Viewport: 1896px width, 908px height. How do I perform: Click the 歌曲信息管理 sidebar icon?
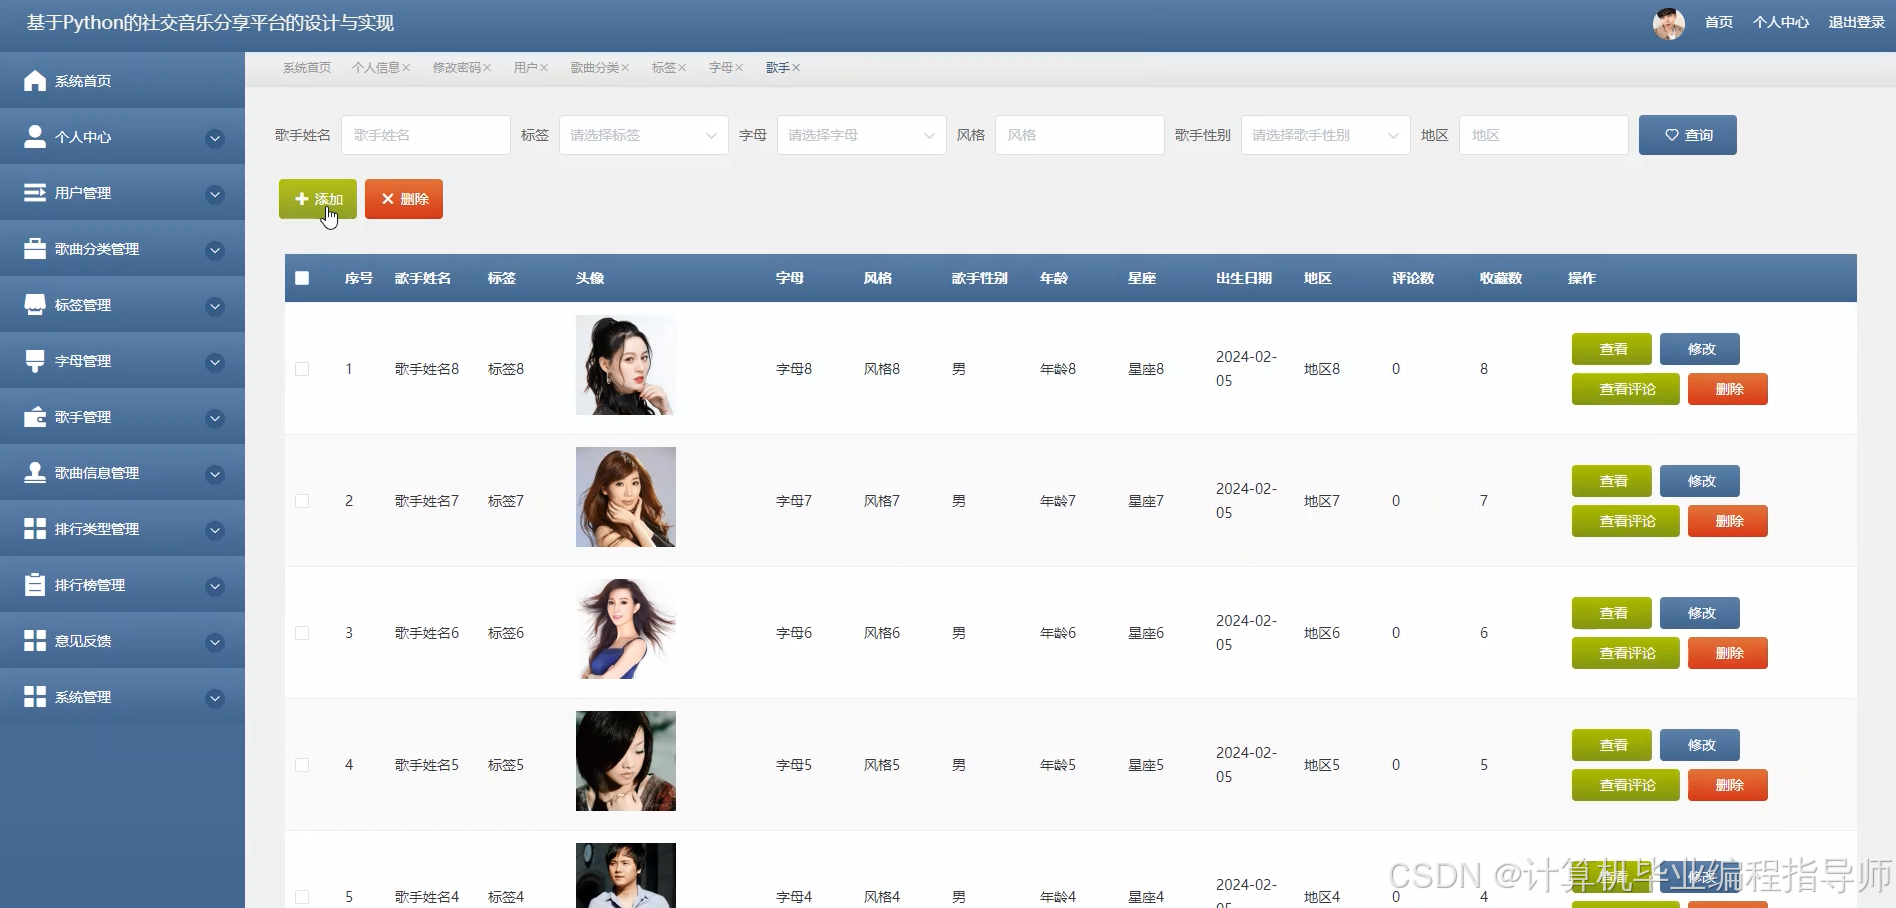coord(35,473)
